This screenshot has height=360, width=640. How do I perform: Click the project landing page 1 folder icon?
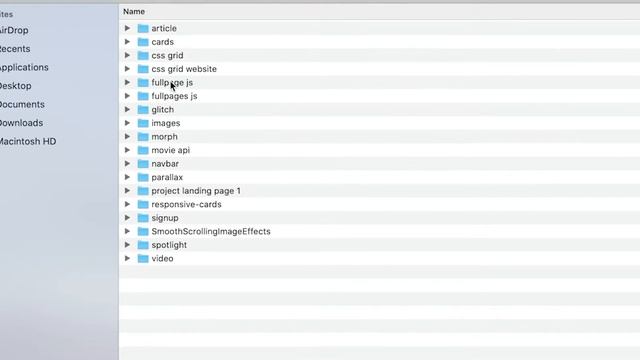pos(143,191)
